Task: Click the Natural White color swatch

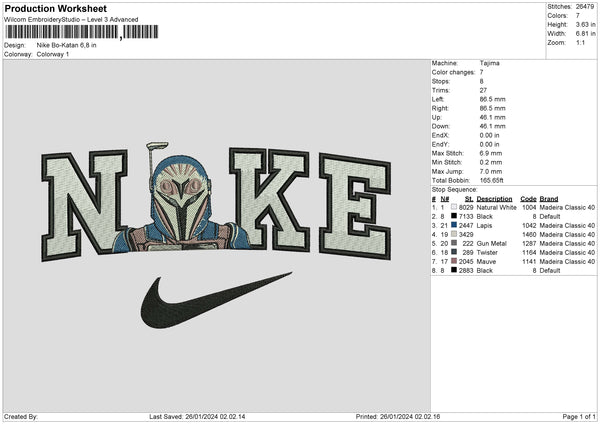Action: (454, 207)
